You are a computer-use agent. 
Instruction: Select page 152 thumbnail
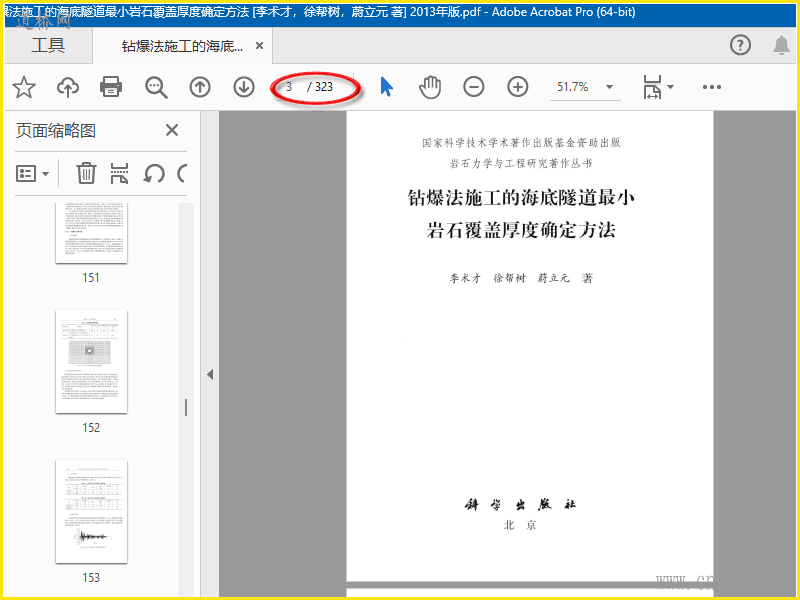coord(91,361)
